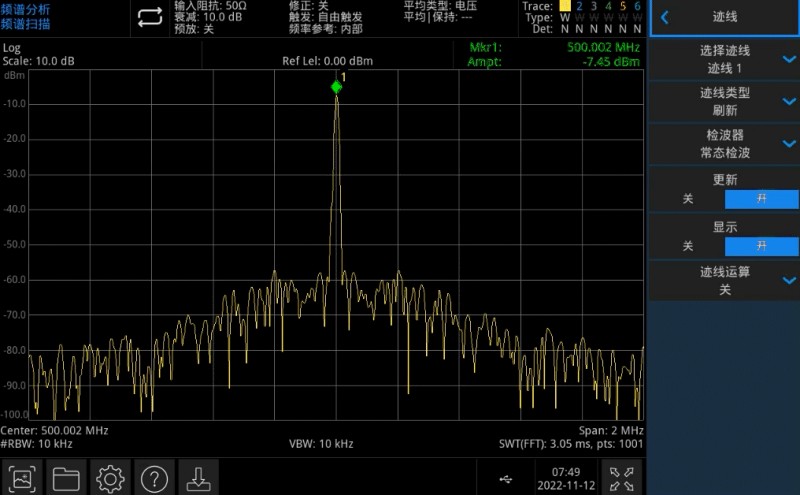
Task: Expand the 检波器 detector dropdown
Action: [789, 143]
